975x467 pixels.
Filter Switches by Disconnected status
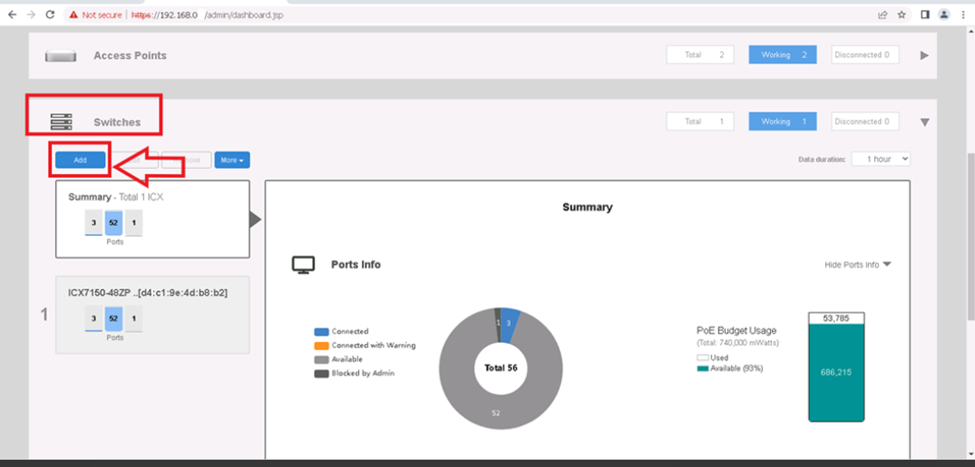click(865, 121)
